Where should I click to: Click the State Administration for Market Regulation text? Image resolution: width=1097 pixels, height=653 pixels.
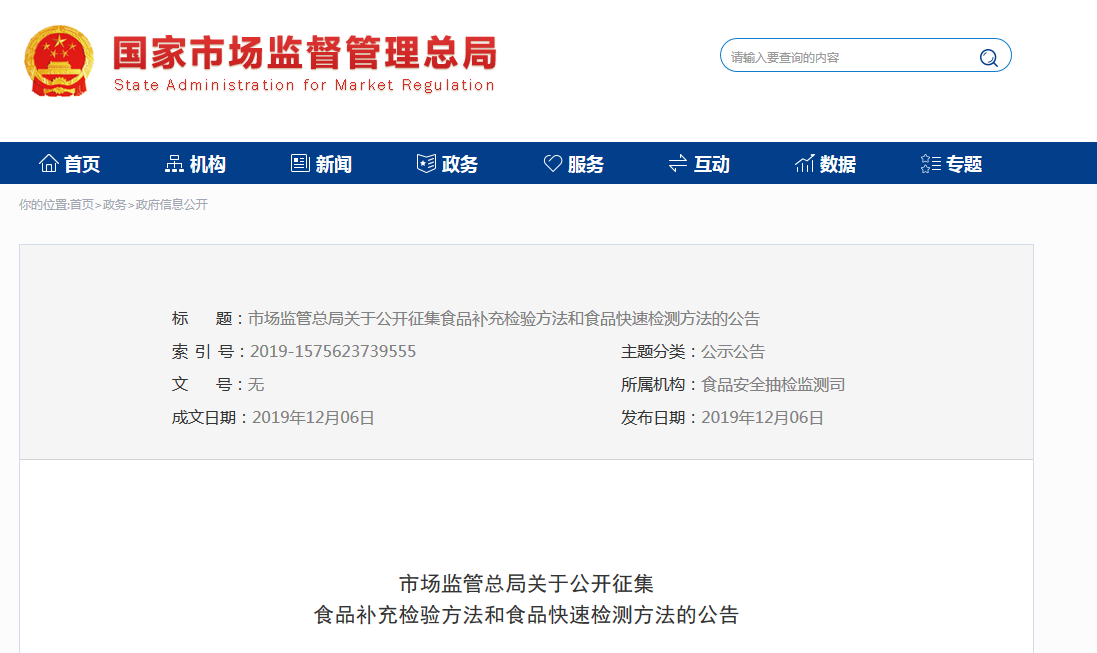point(304,85)
